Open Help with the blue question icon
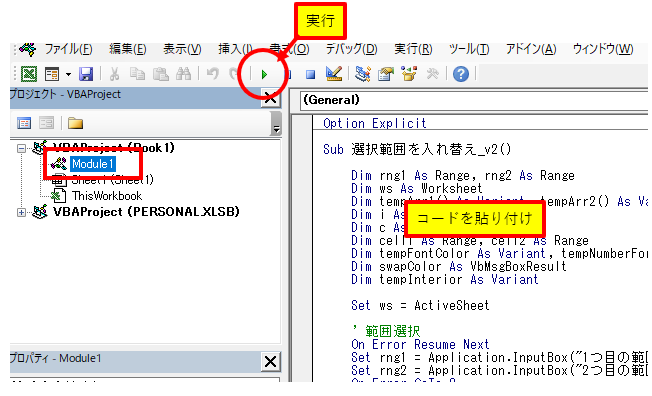The width and height of the screenshot is (652, 396). [461, 74]
